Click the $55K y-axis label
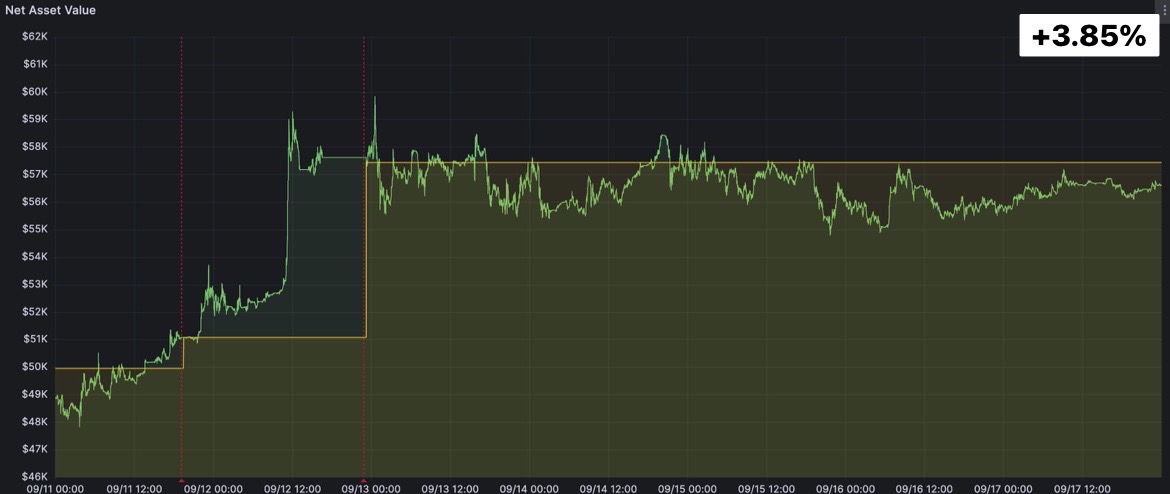 coord(37,229)
